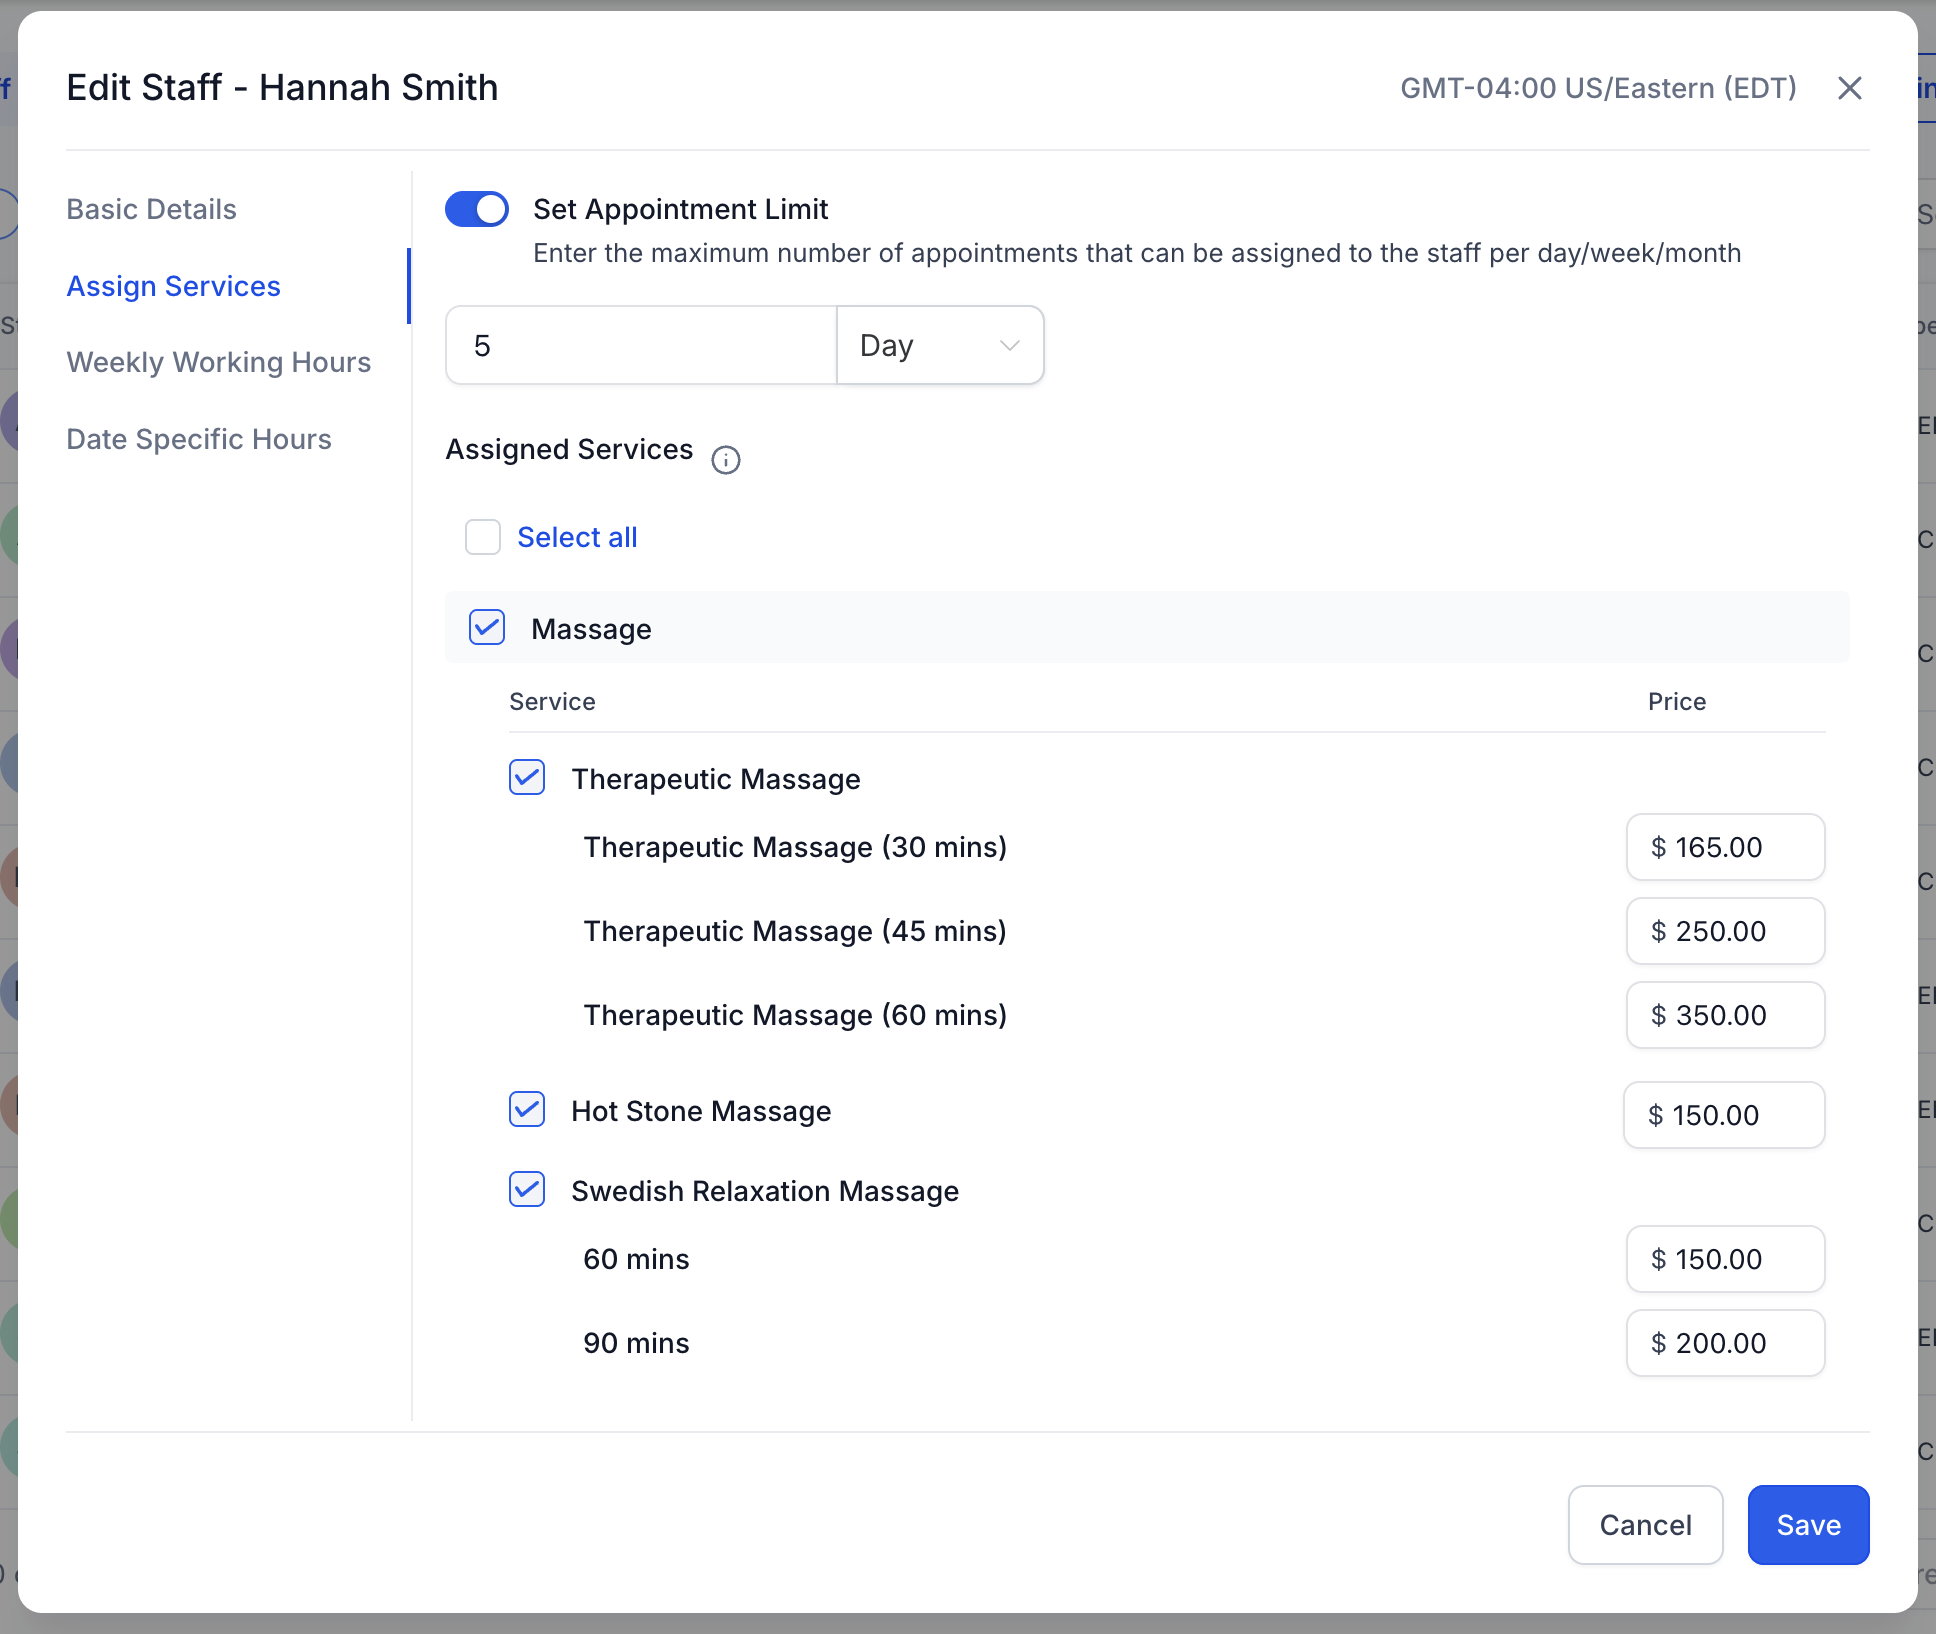
Task: Uncheck Swedish Relaxation Massage checkbox
Action: click(527, 1190)
